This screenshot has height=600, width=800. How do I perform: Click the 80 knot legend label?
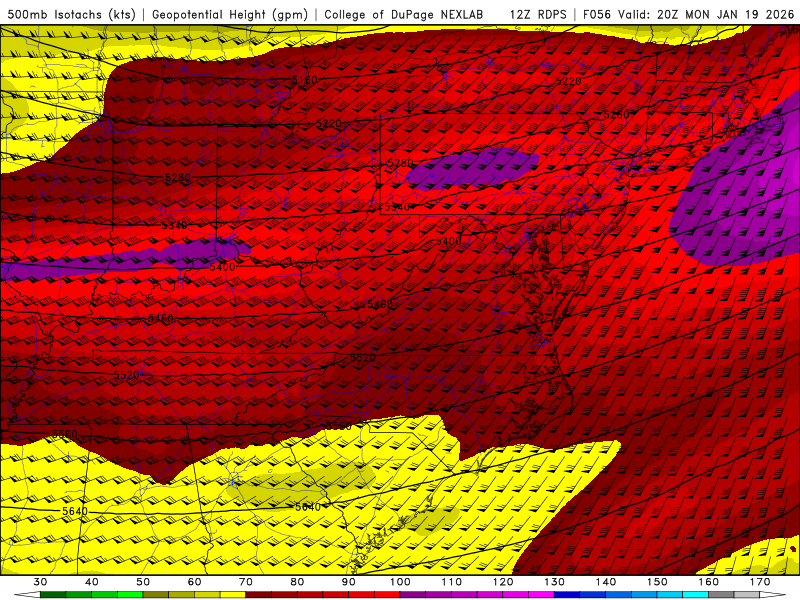click(x=297, y=582)
